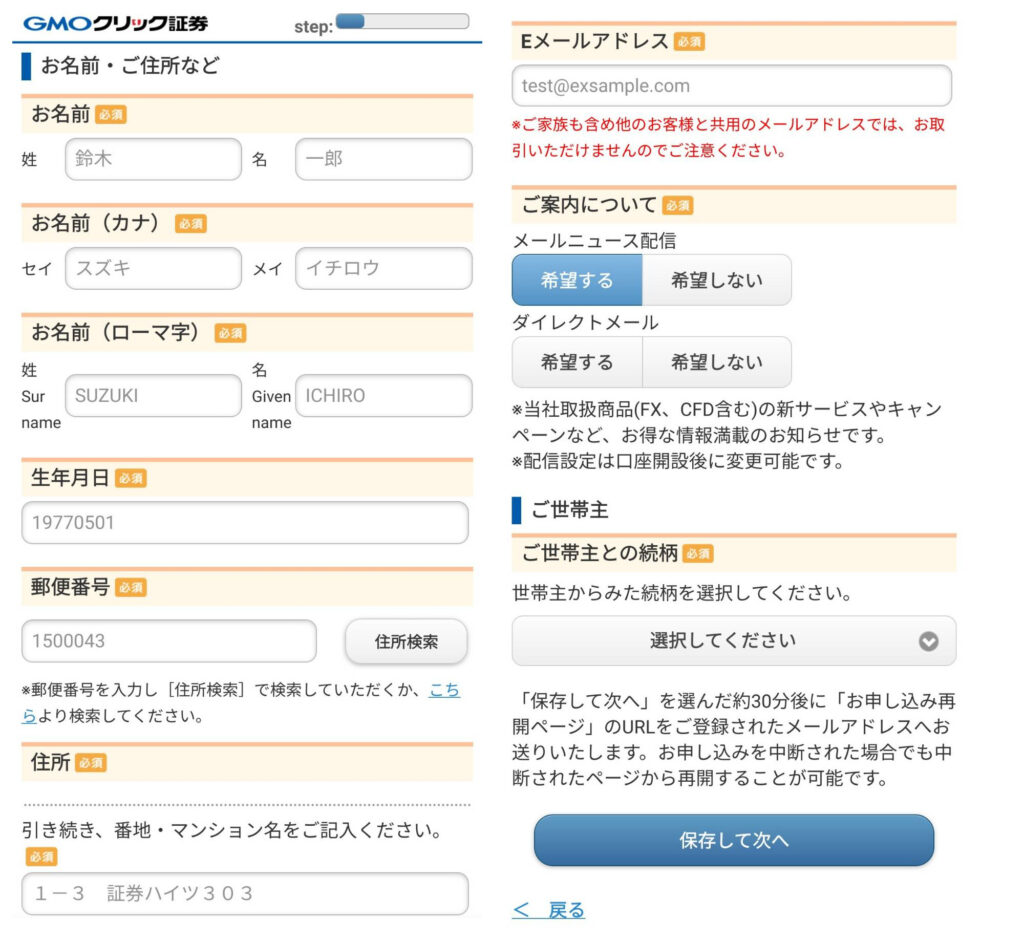The image size is (1024, 943).
Task: Click the お名前・ご住所など section heading
Action: 130,65
